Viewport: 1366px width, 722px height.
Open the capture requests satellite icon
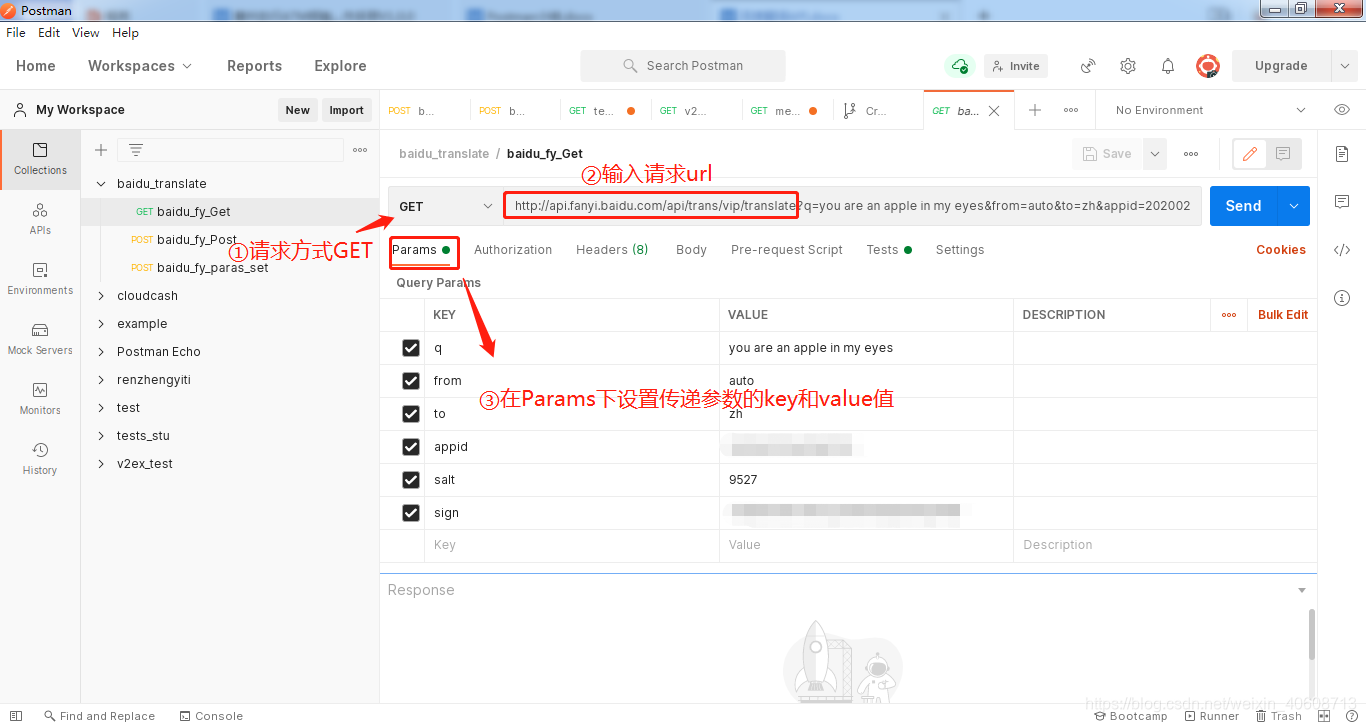pyautogui.click(x=1088, y=66)
